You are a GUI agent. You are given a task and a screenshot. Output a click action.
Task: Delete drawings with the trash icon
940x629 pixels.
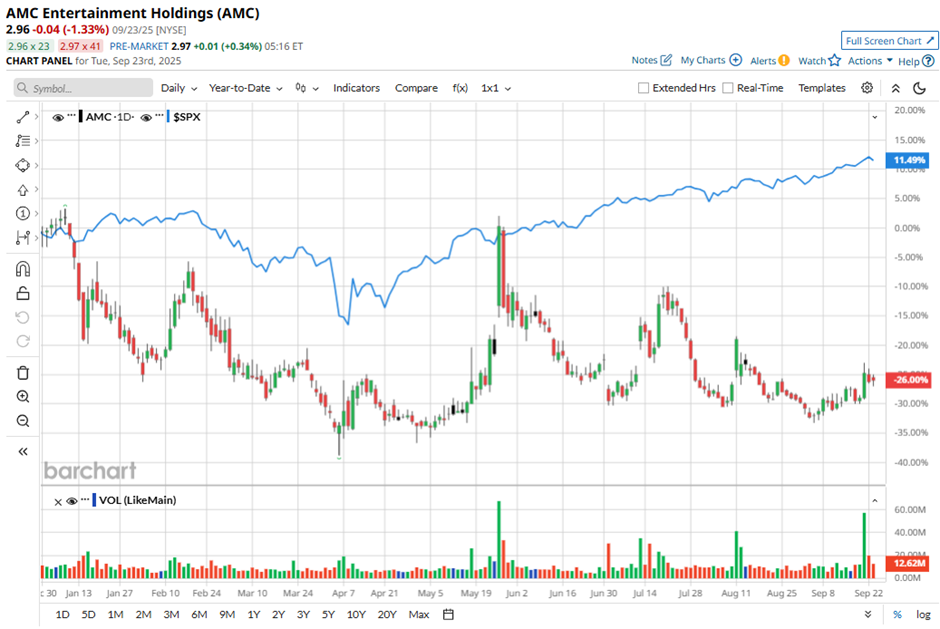point(23,373)
